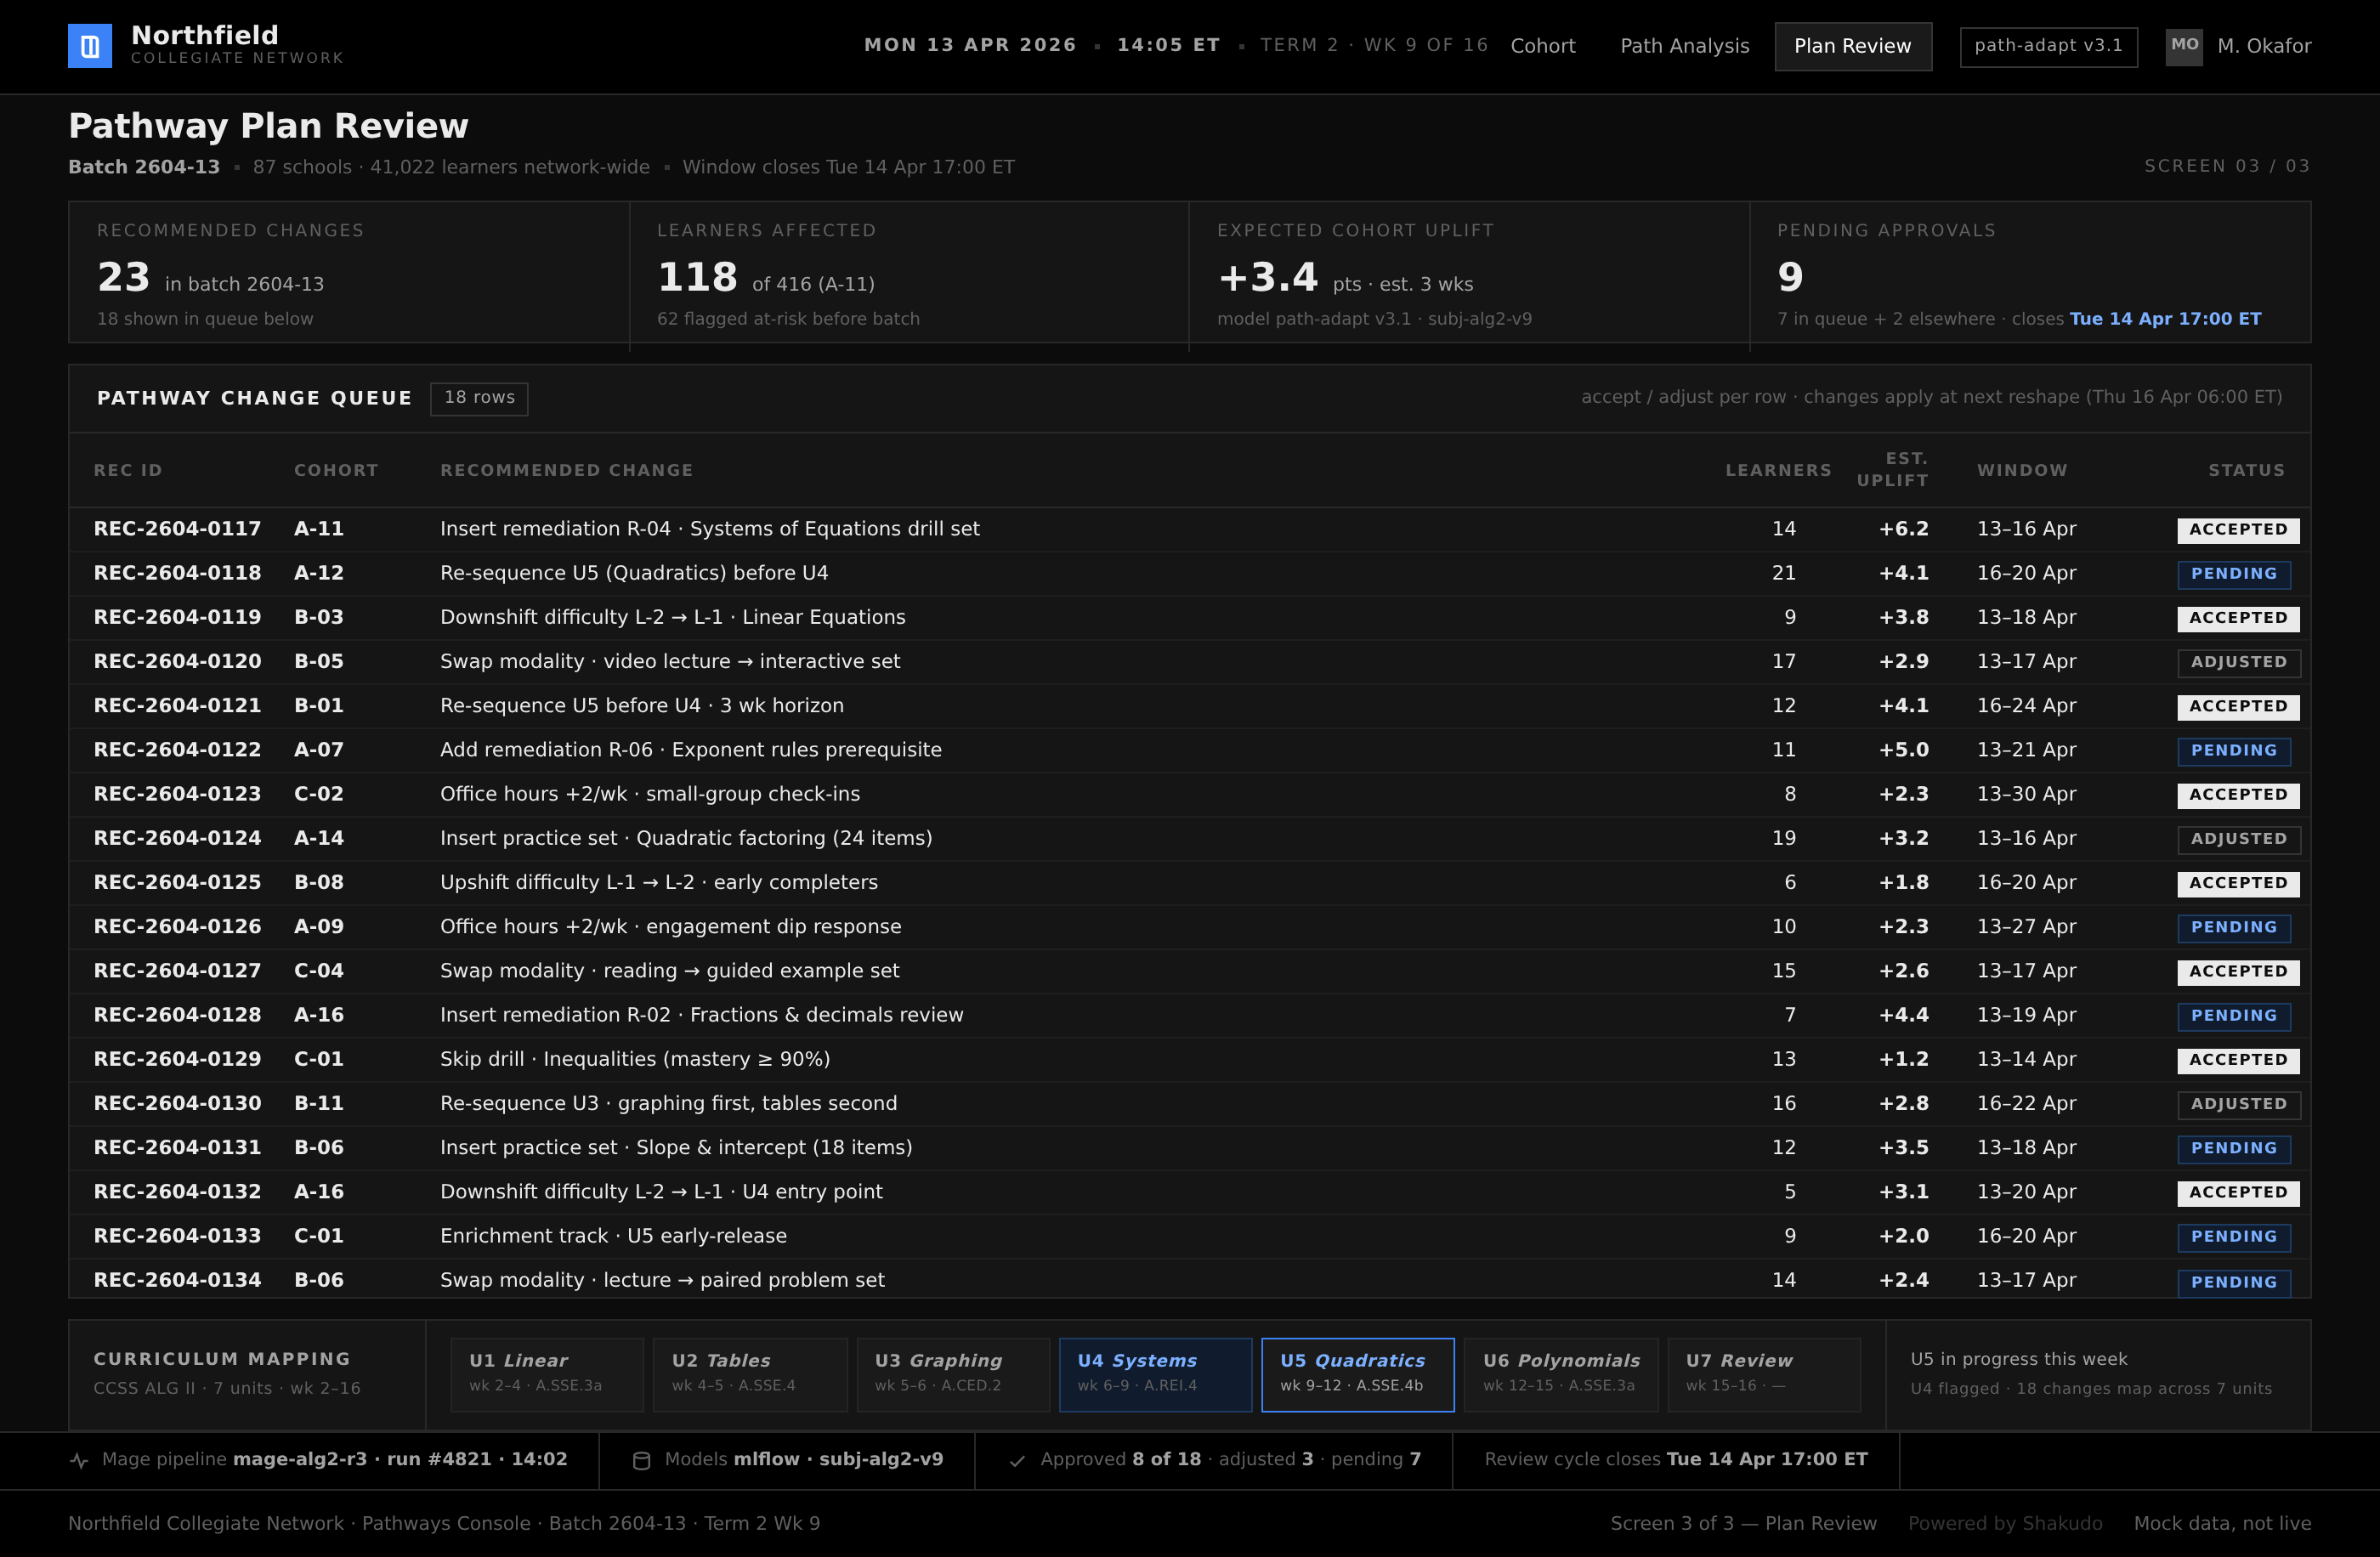The width and height of the screenshot is (2380, 1557).
Task: Select the U5 Quadratics curriculum unit
Action: [1357, 1374]
